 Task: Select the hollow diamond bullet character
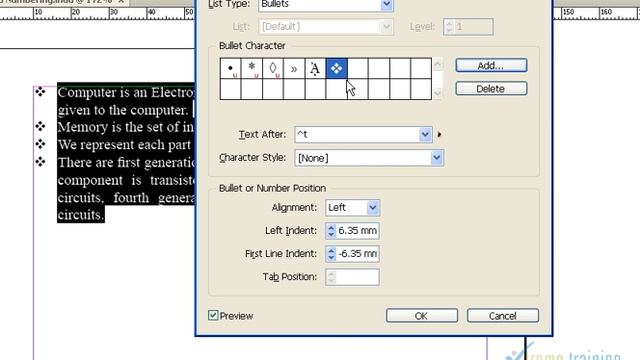[x=273, y=68]
